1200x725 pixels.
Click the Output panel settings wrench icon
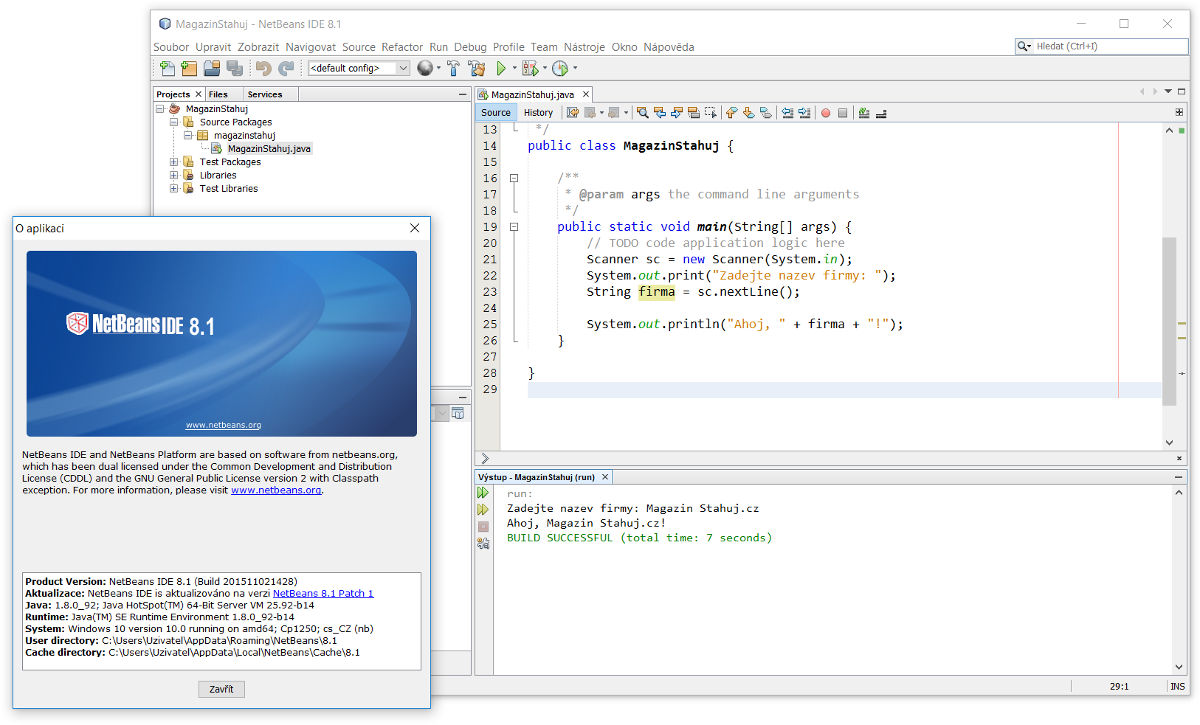tap(483, 543)
